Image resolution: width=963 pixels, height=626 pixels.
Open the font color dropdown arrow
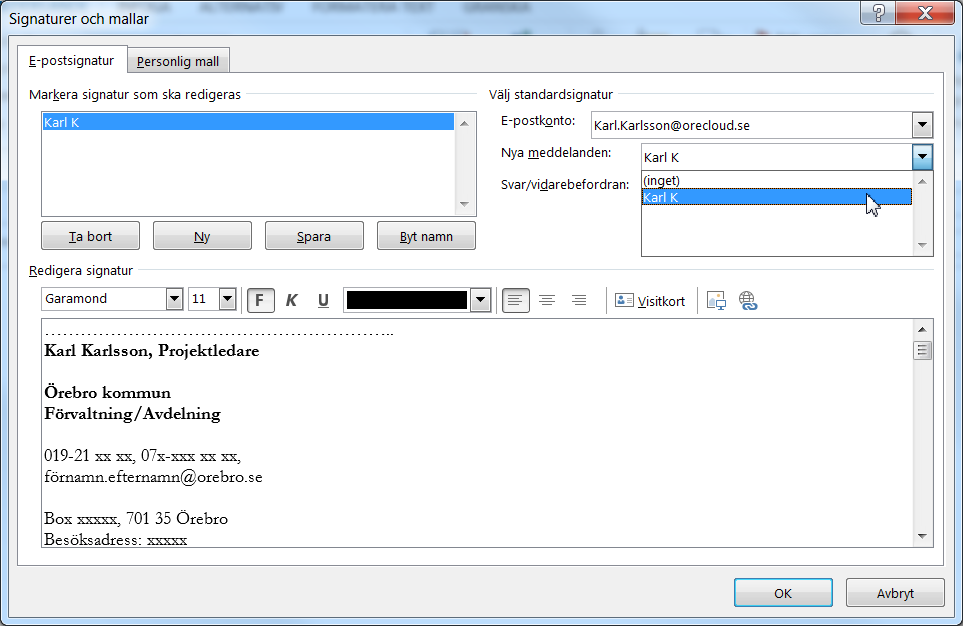(x=480, y=300)
